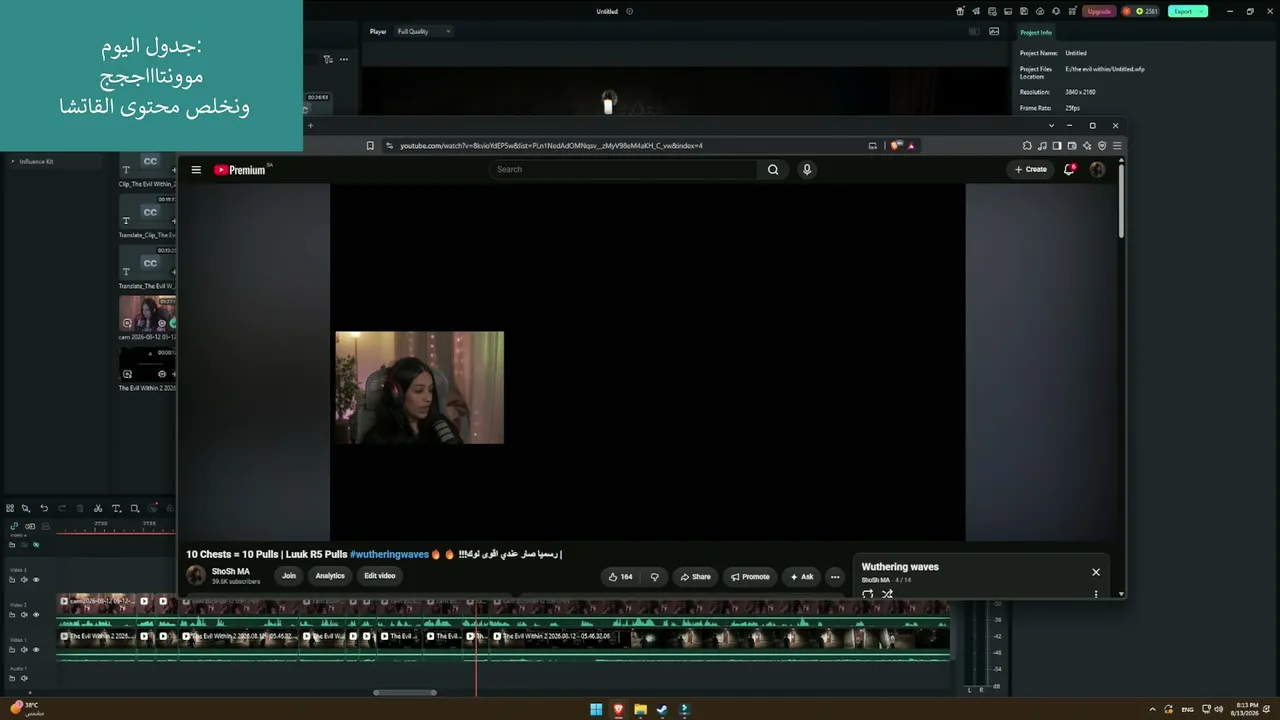Click the YouTube search magnifier button

pos(773,170)
